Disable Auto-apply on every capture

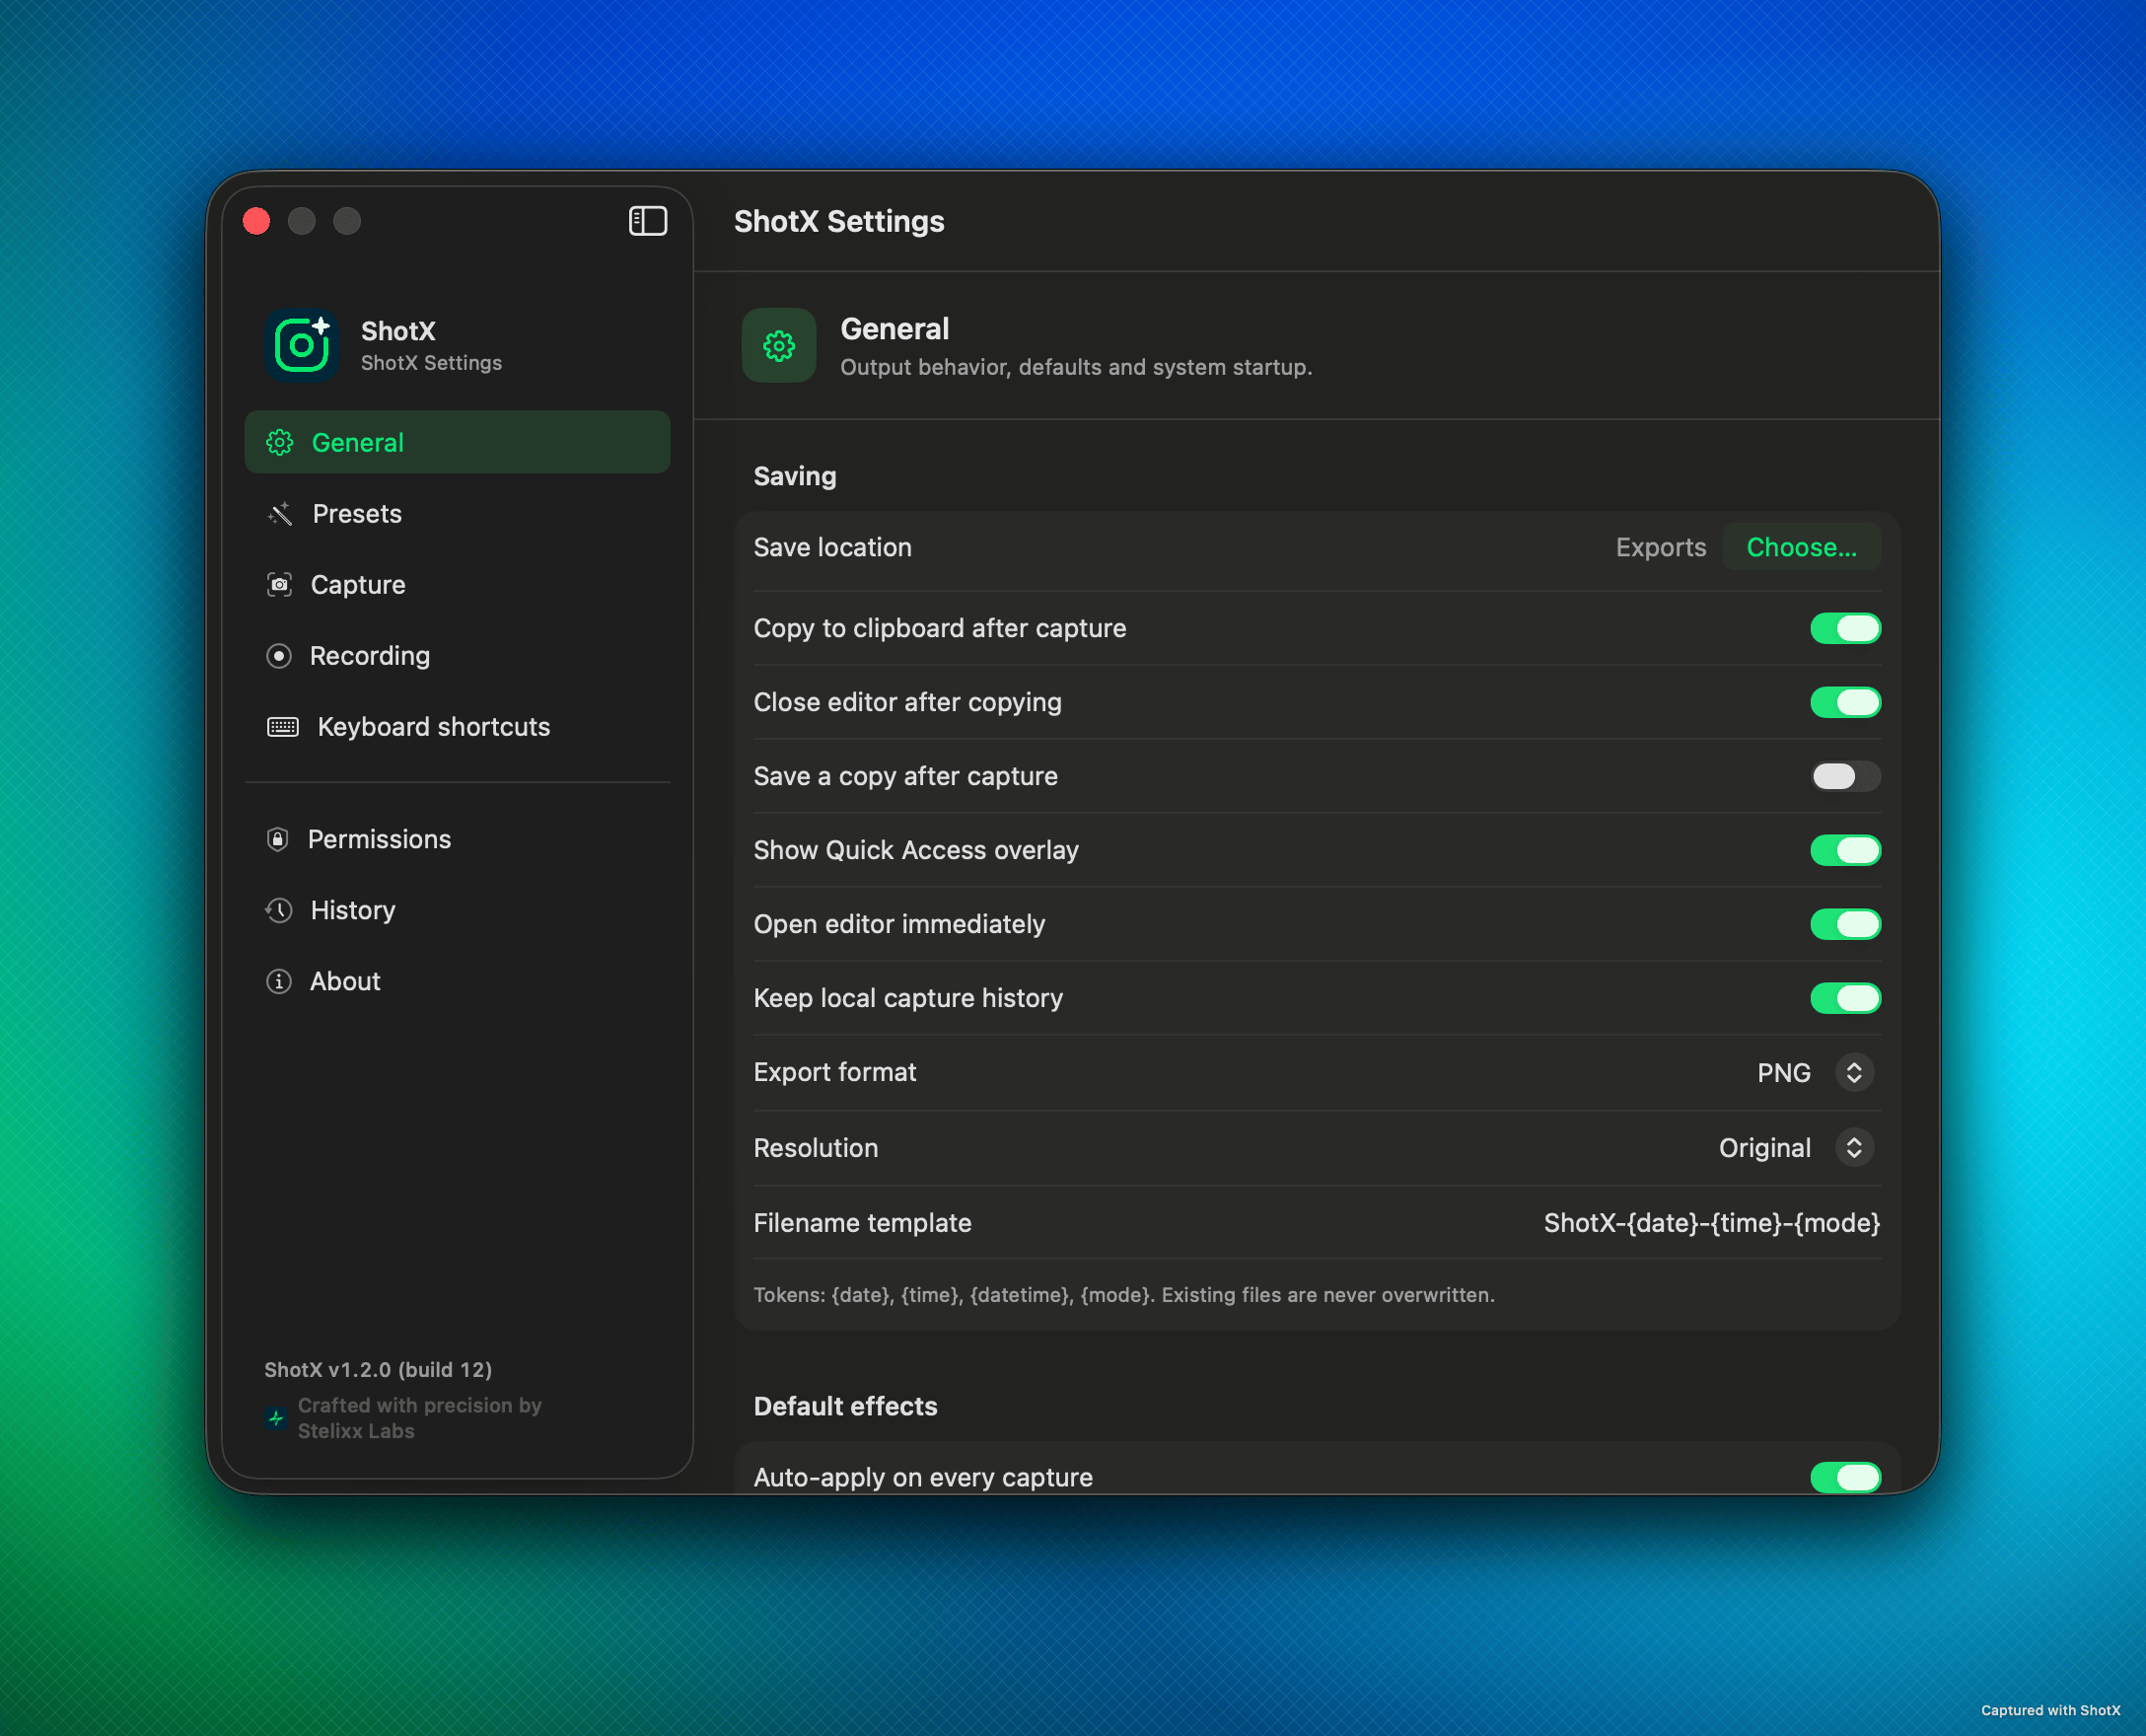[x=1845, y=1477]
